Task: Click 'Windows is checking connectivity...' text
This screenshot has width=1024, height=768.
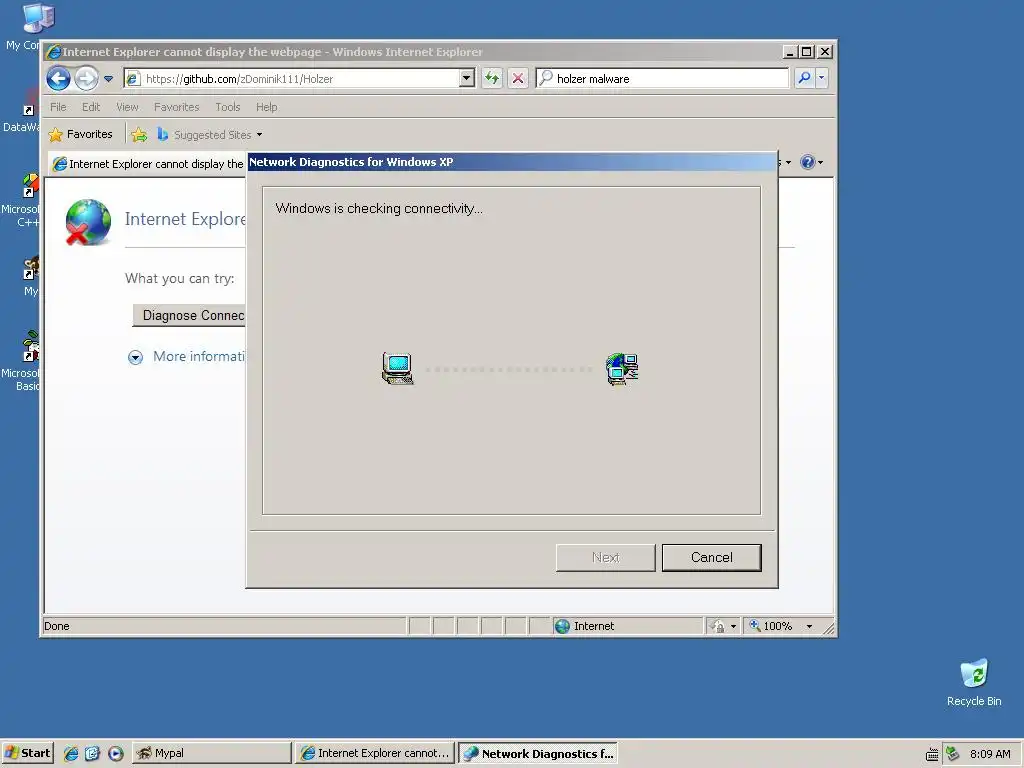Action: [x=379, y=208]
